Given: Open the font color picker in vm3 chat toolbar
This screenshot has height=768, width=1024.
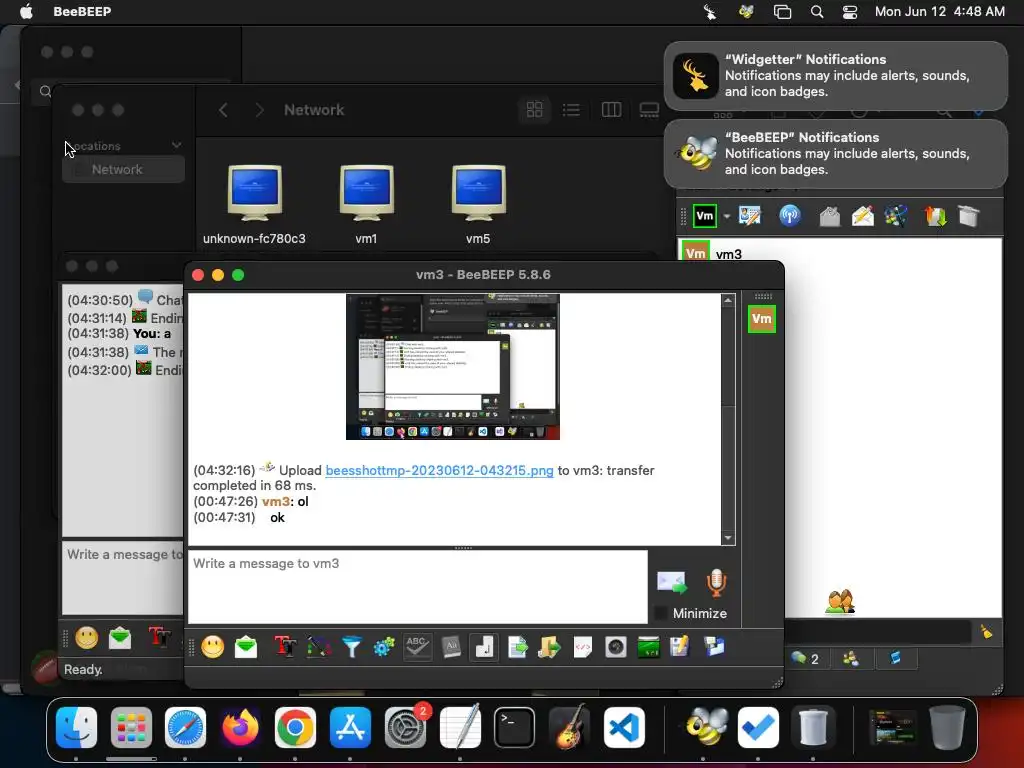Looking at the screenshot, I should pyautogui.click(x=319, y=647).
